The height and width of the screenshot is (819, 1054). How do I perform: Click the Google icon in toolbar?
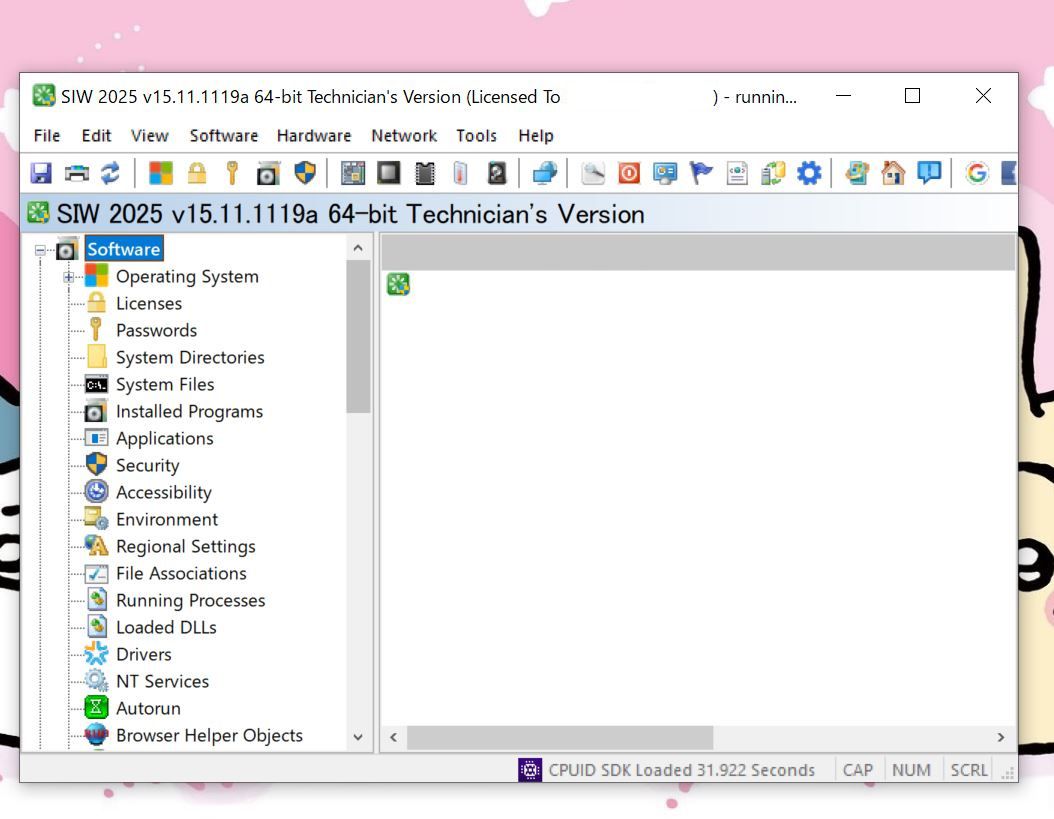tap(976, 173)
